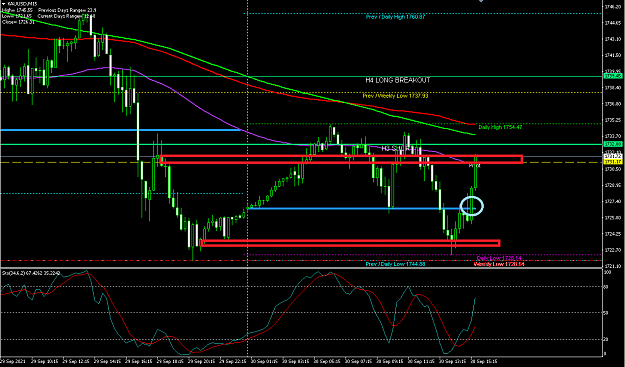Click the 'Close=' value text
The image size is (625, 367).
18,22
